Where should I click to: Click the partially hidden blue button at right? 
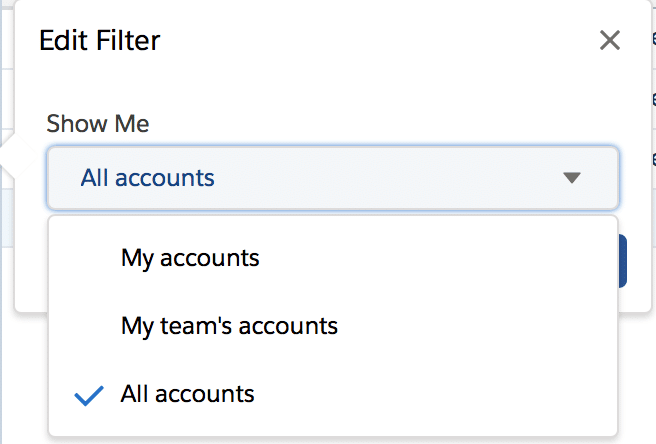tap(622, 262)
